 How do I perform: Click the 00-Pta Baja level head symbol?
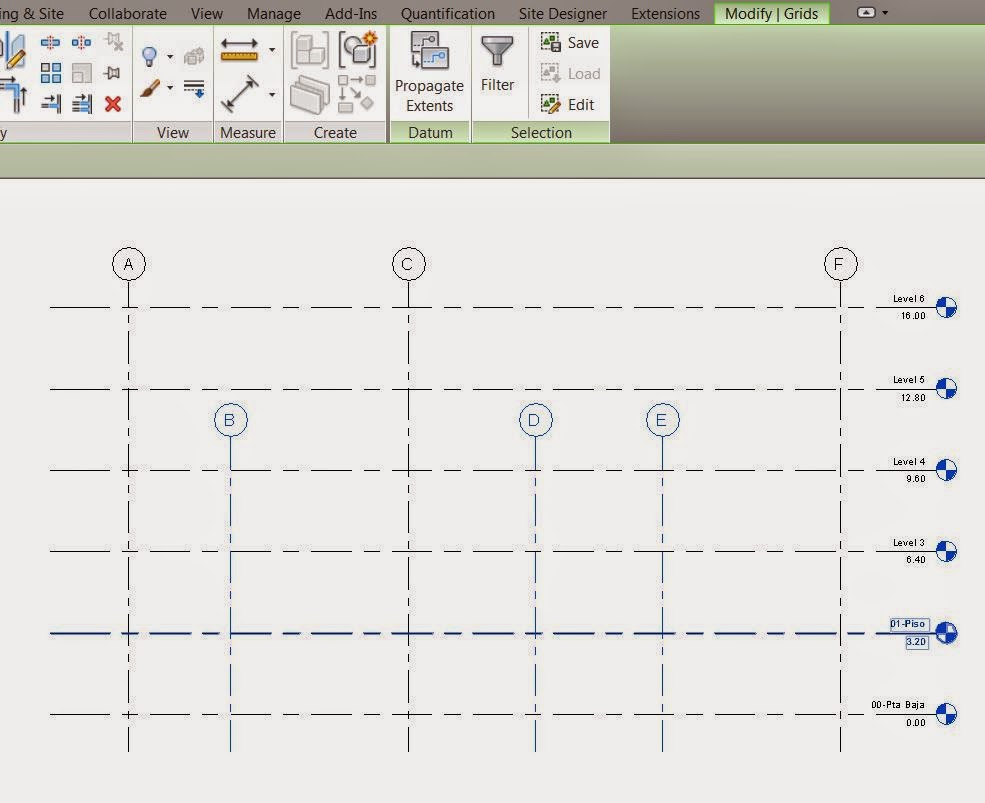click(x=946, y=714)
